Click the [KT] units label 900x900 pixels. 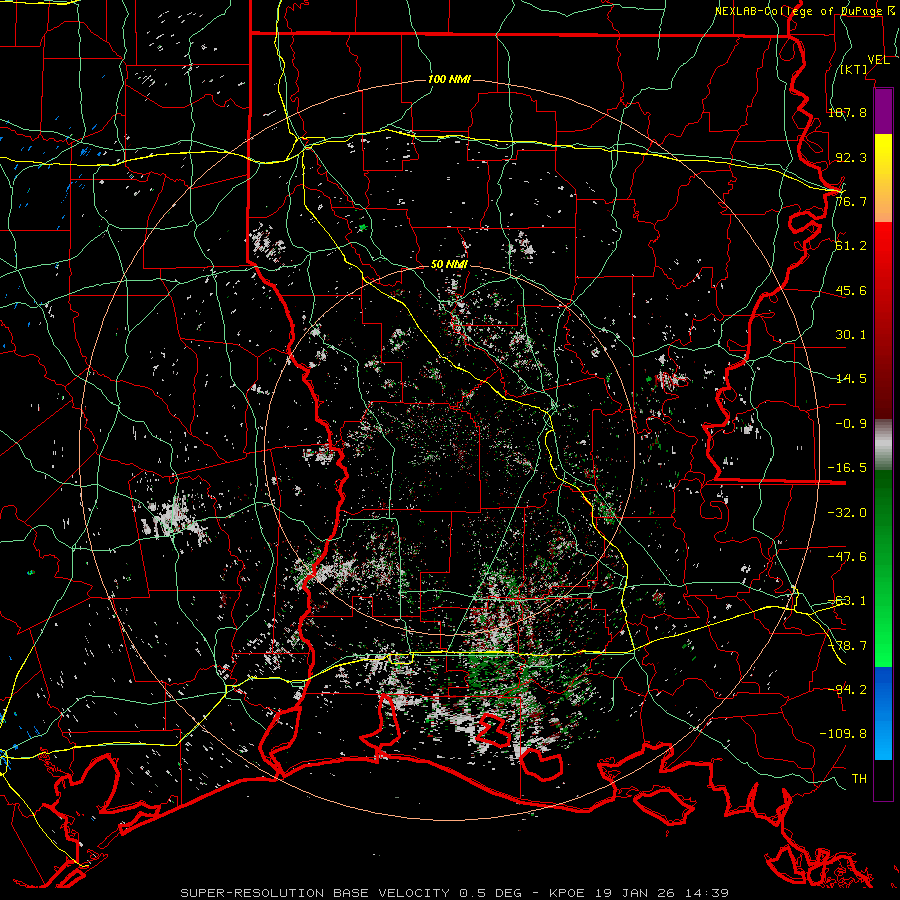854,69
